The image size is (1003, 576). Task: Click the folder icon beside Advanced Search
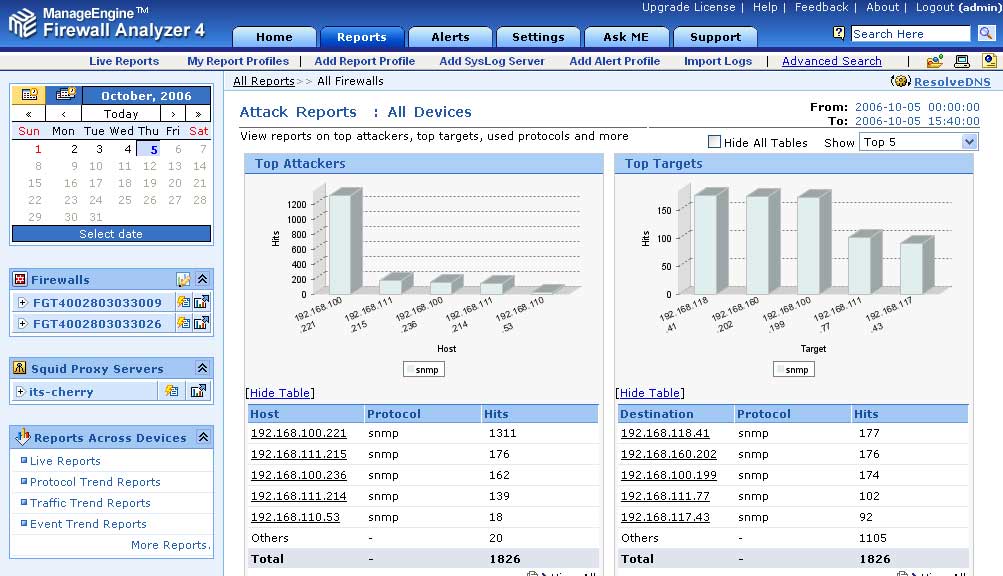[x=934, y=62]
